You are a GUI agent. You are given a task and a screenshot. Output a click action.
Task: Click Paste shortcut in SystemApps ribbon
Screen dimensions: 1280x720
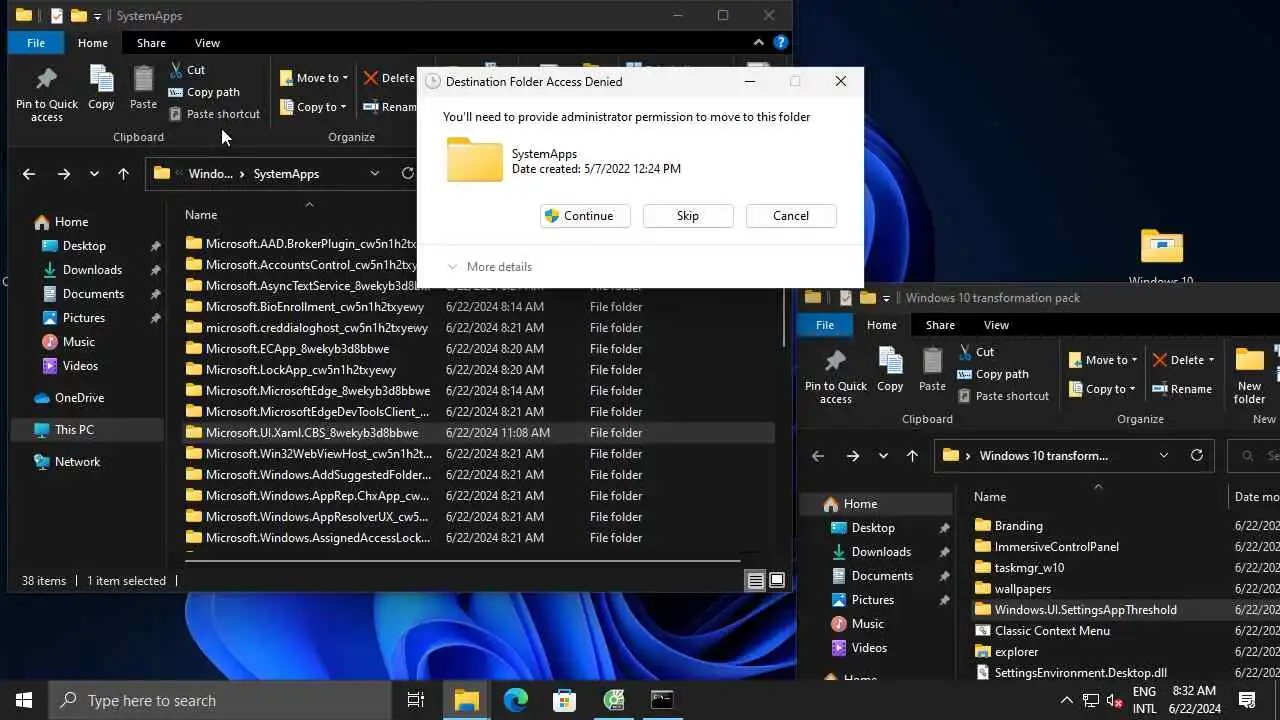[x=214, y=114]
